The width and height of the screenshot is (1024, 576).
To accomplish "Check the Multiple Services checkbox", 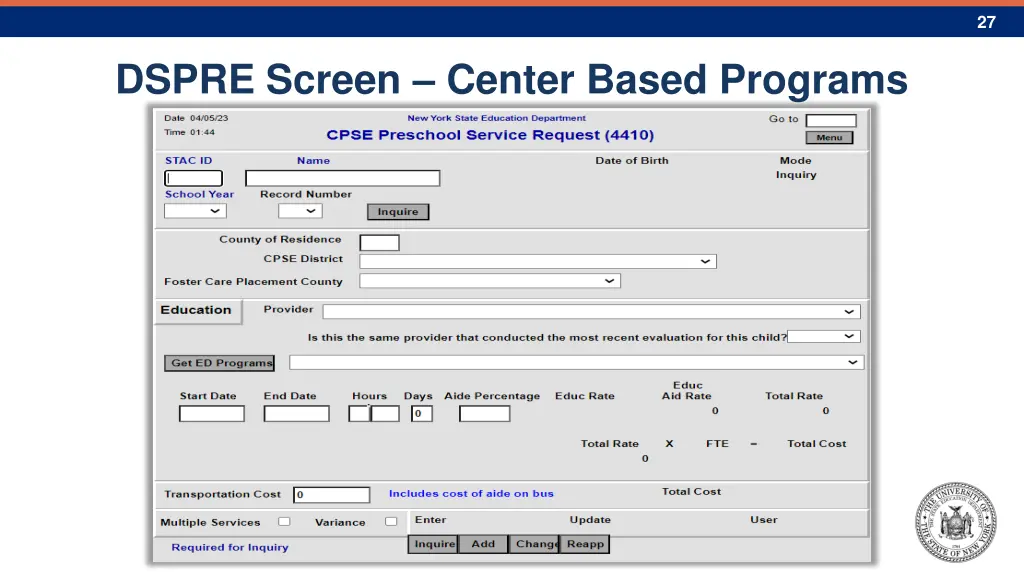I will (284, 521).
